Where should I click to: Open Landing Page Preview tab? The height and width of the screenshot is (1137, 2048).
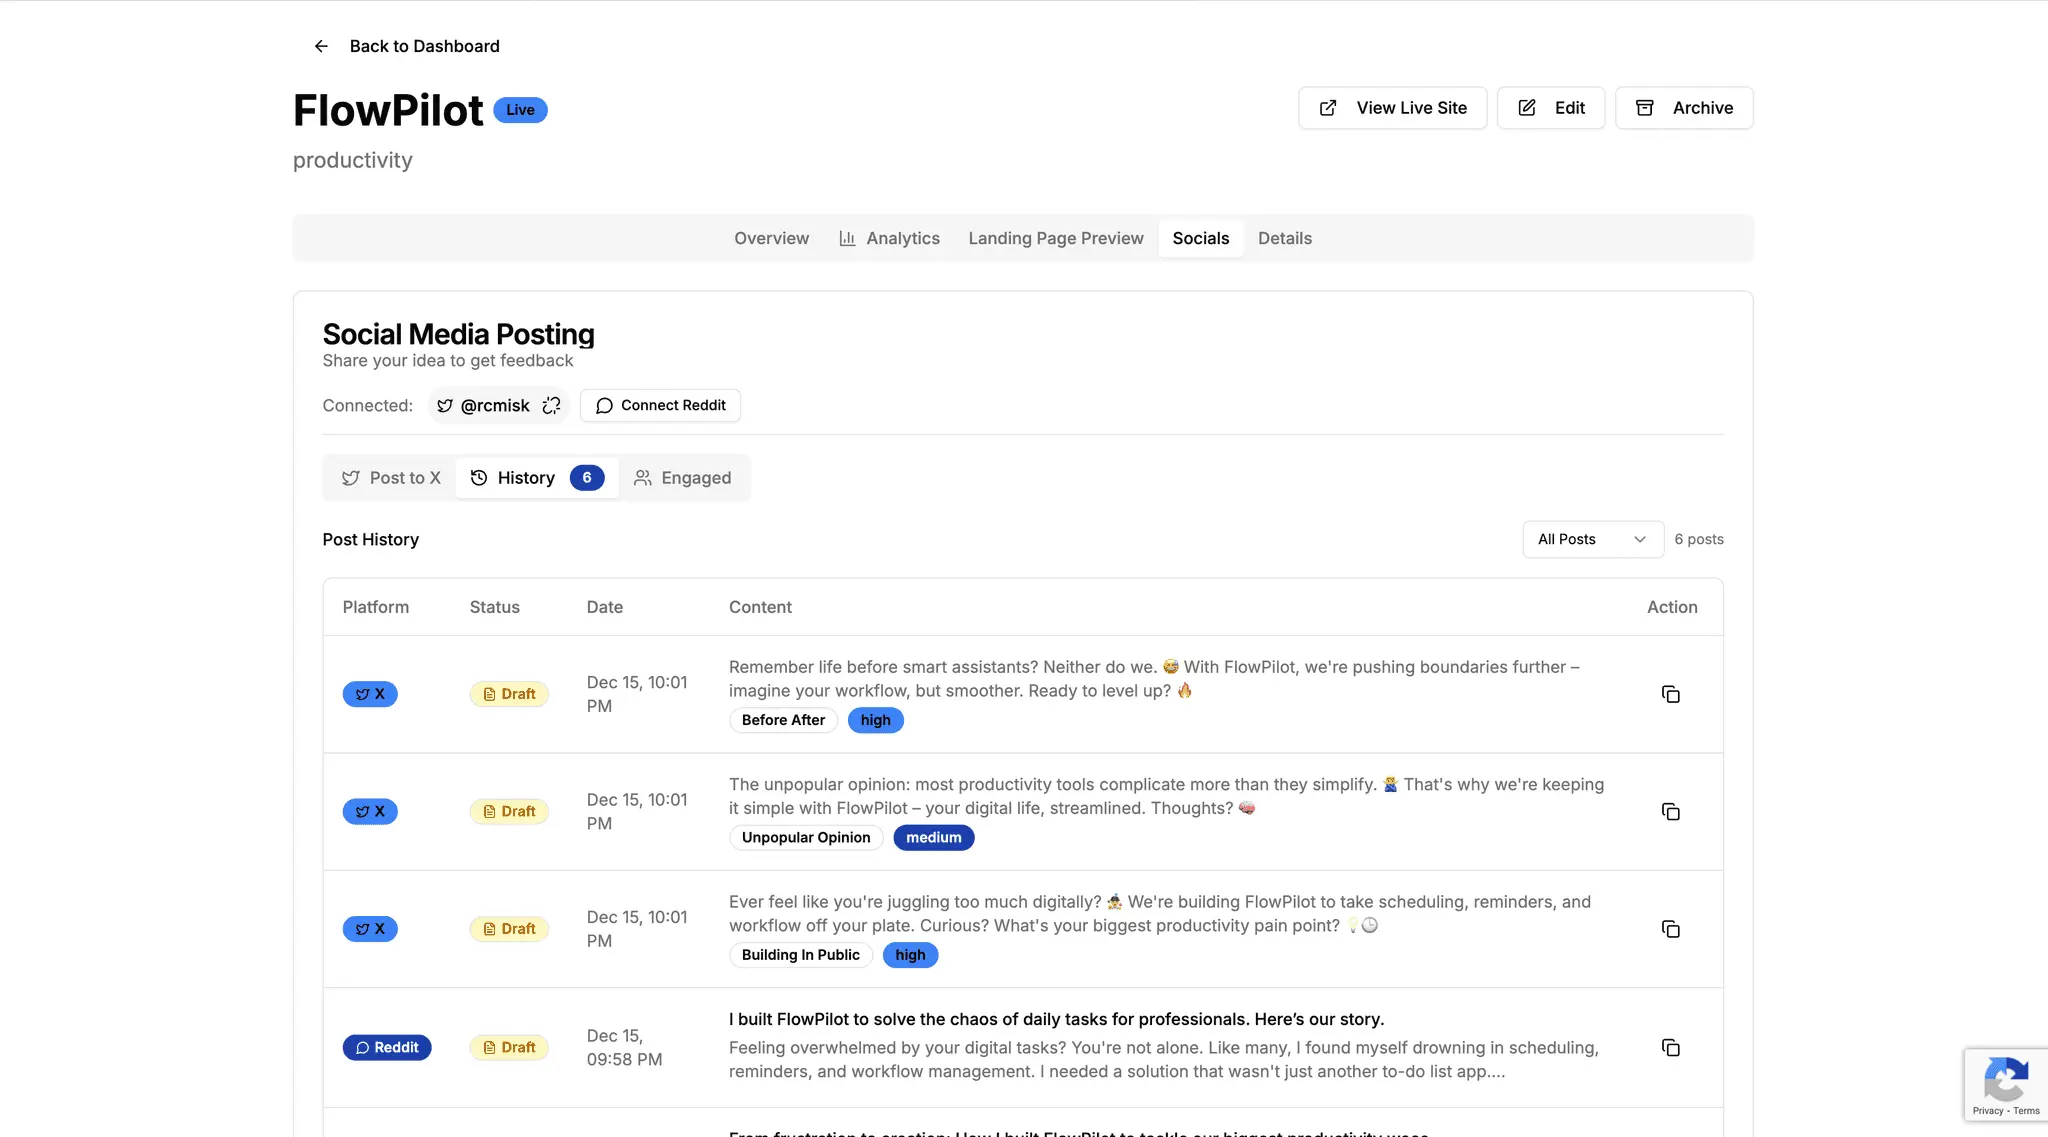[1056, 238]
